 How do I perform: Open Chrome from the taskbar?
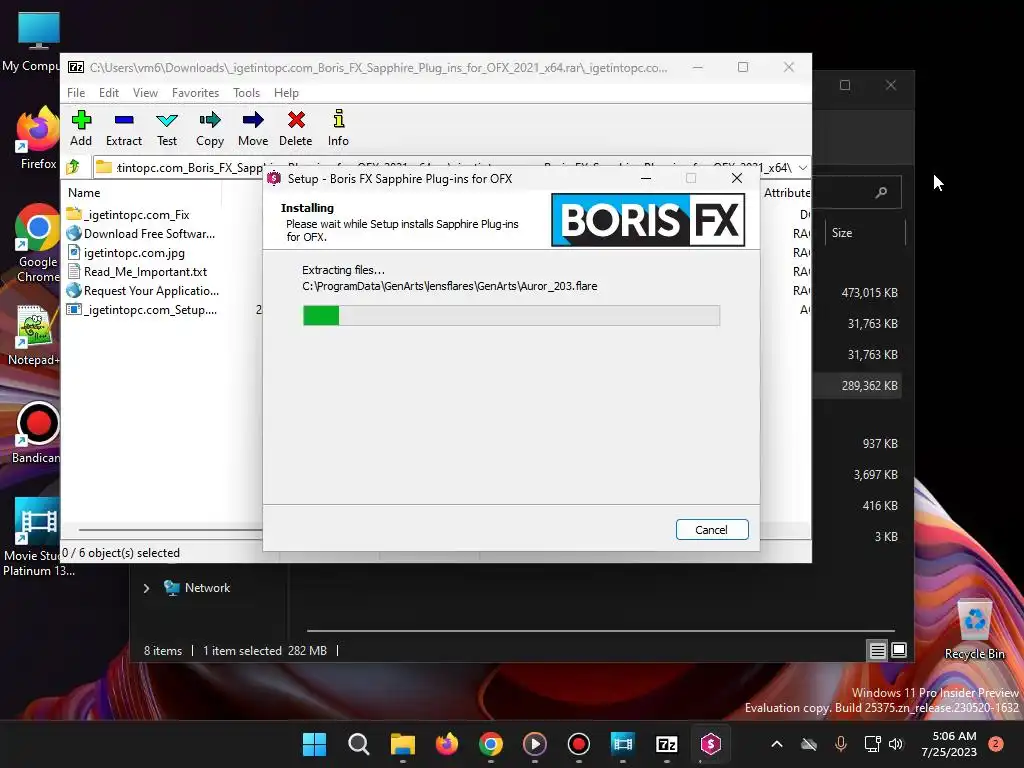490,744
